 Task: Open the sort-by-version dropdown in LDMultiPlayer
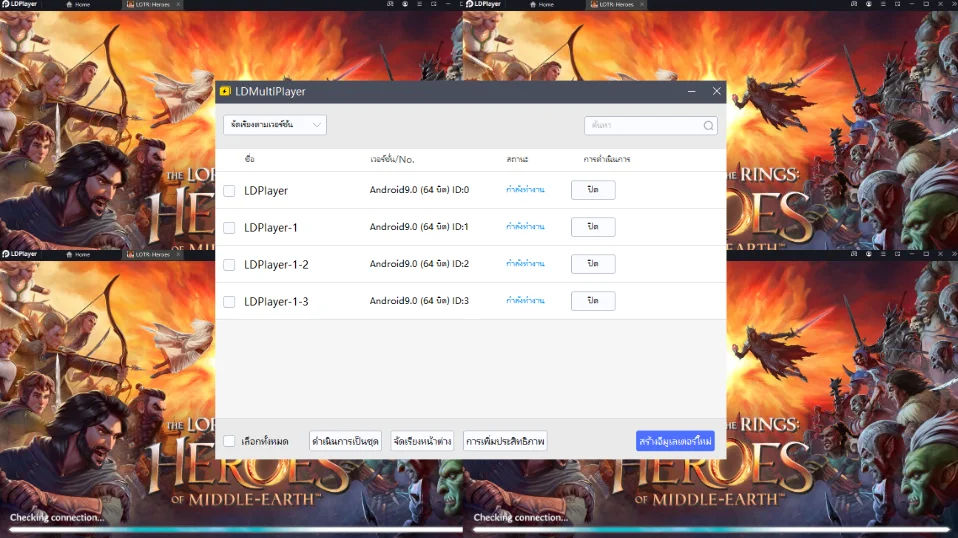click(274, 125)
